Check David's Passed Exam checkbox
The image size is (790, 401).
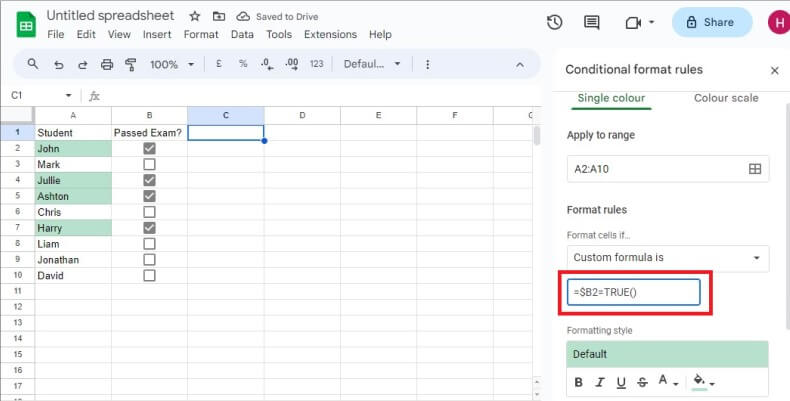pos(149,275)
